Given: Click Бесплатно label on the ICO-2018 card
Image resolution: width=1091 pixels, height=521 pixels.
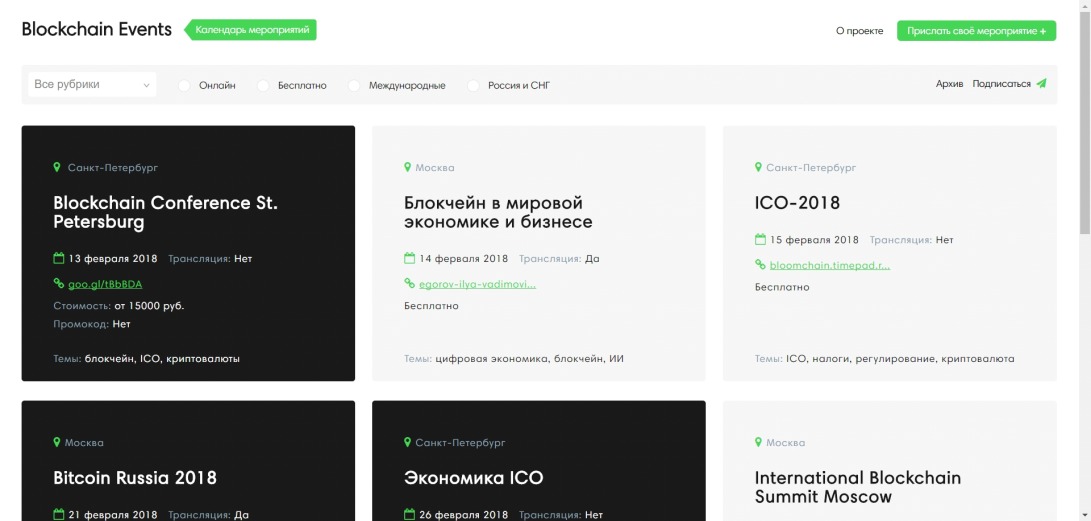Looking at the screenshot, I should pyautogui.click(x=782, y=287).
